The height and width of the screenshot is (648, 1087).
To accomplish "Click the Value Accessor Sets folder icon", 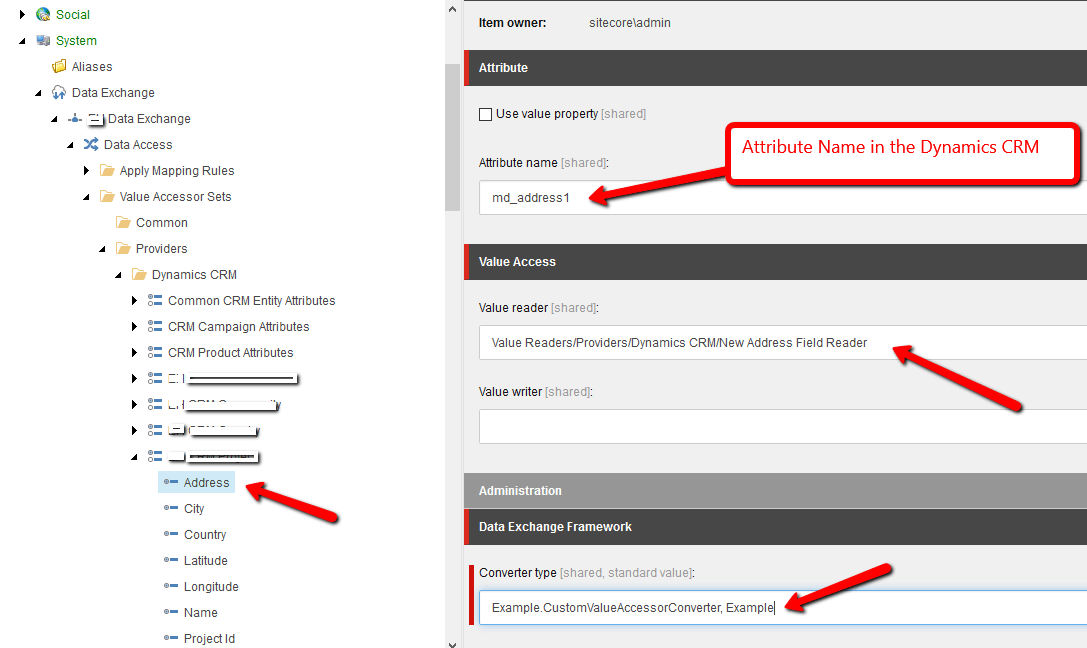I will 107,196.
